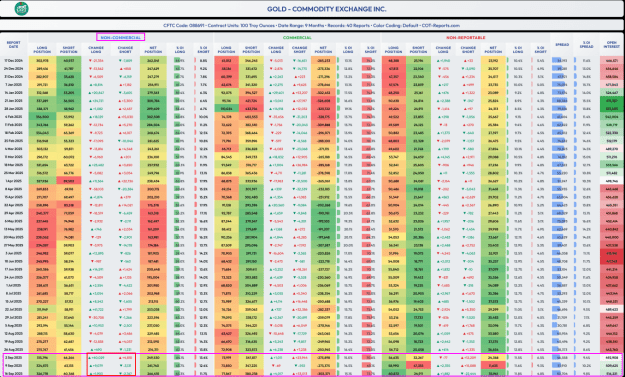
Task: Select the 17 Dec 2024 report date
Action: (x=14, y=61)
